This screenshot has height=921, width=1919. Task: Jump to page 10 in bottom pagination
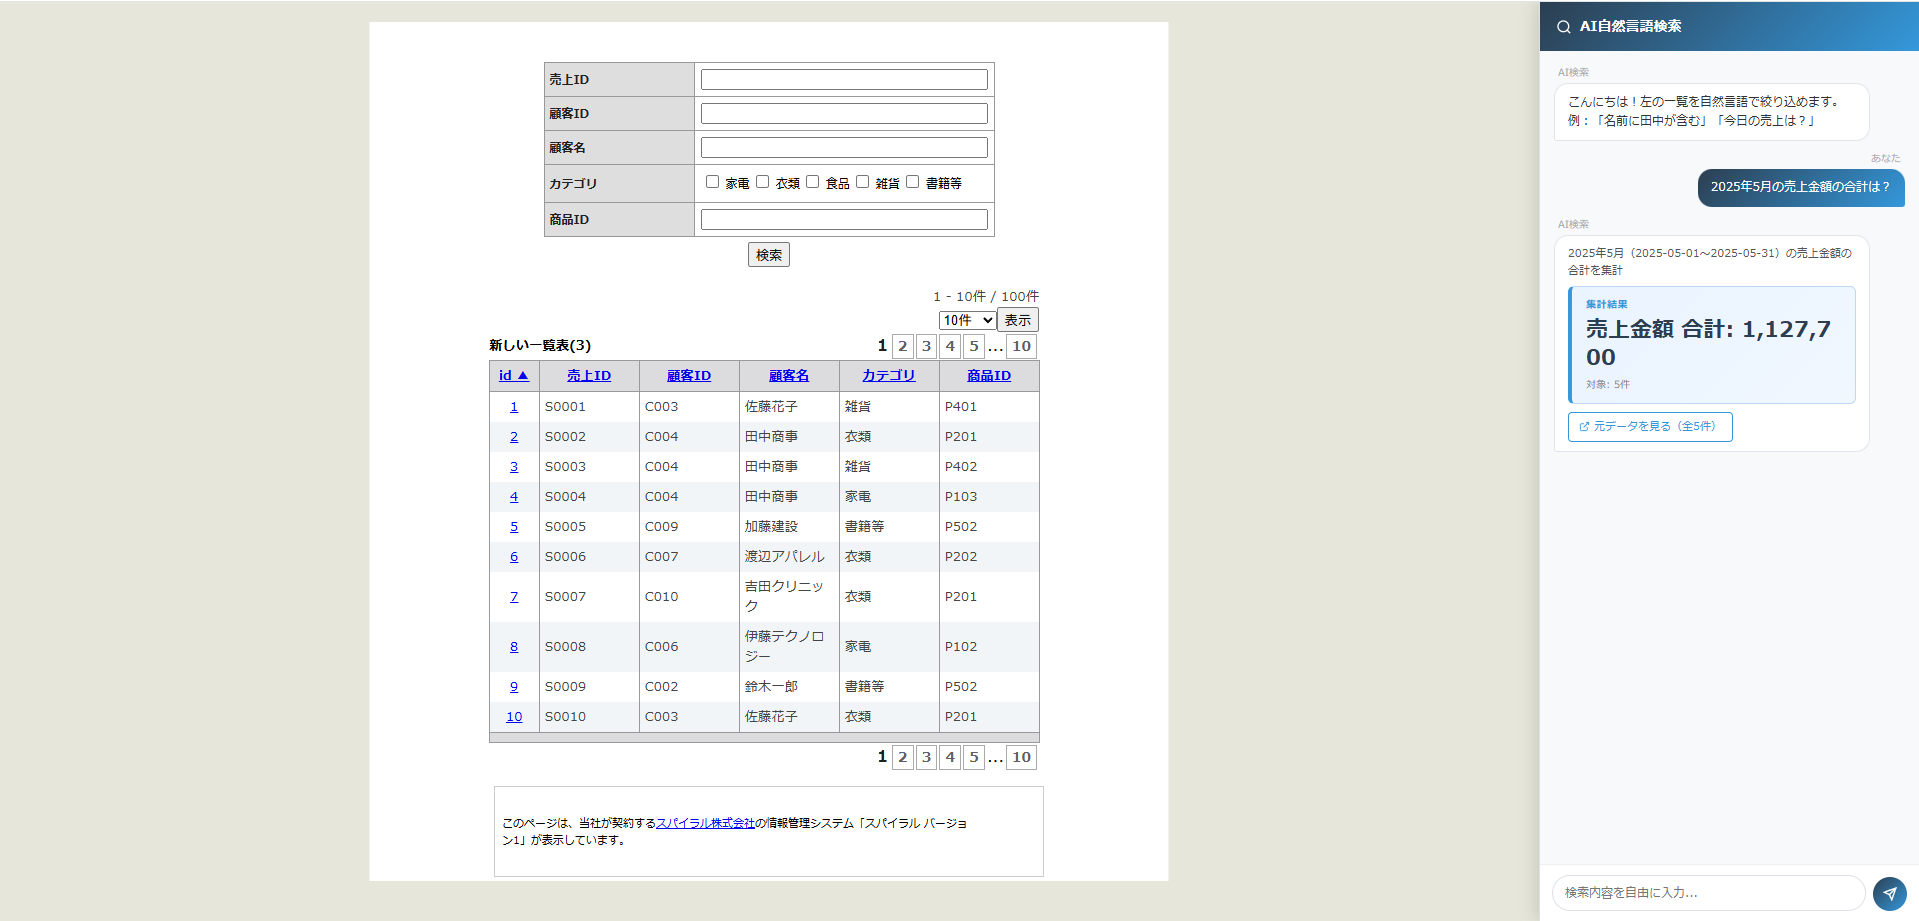click(x=1021, y=757)
